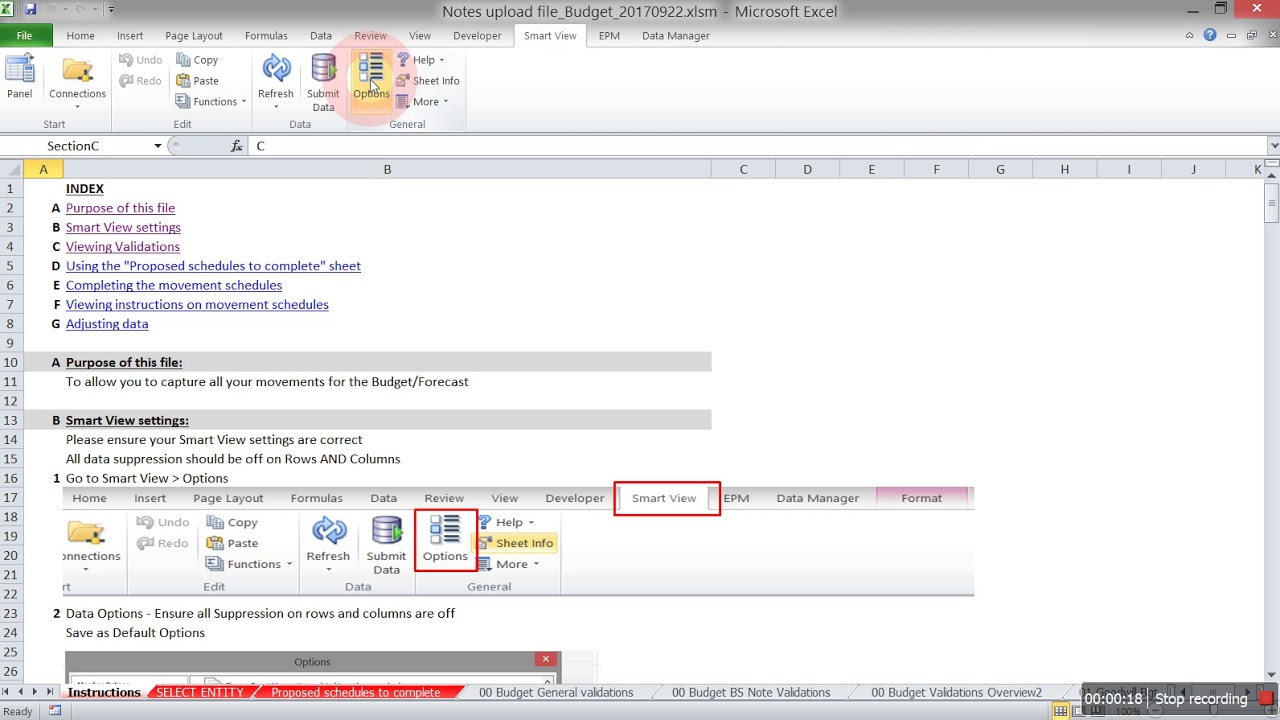1280x720 pixels.
Task: Select column C header
Action: 743,170
